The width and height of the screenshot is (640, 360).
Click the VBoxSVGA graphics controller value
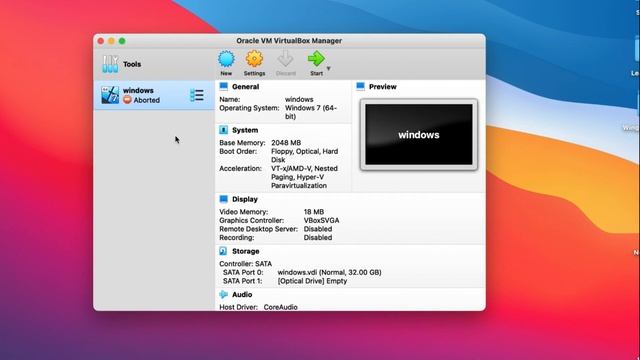[x=321, y=220]
